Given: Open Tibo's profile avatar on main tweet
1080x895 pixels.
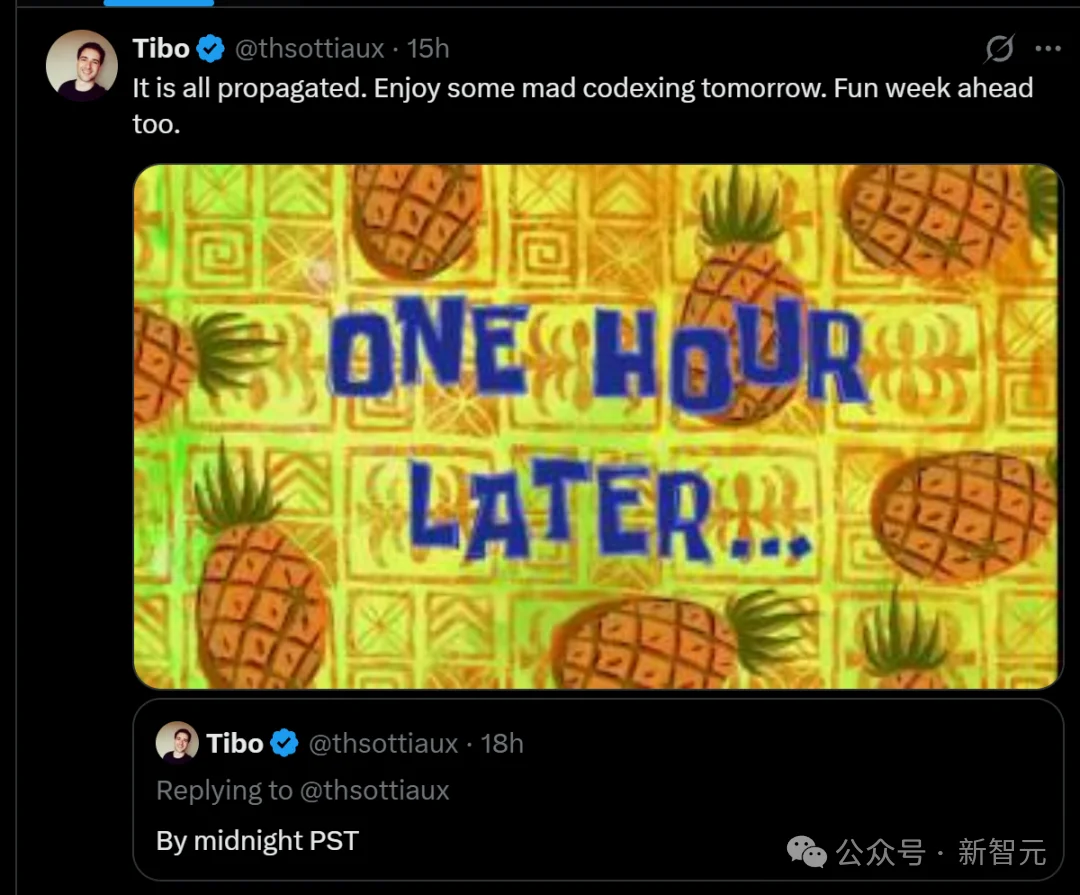Looking at the screenshot, I should (x=81, y=66).
